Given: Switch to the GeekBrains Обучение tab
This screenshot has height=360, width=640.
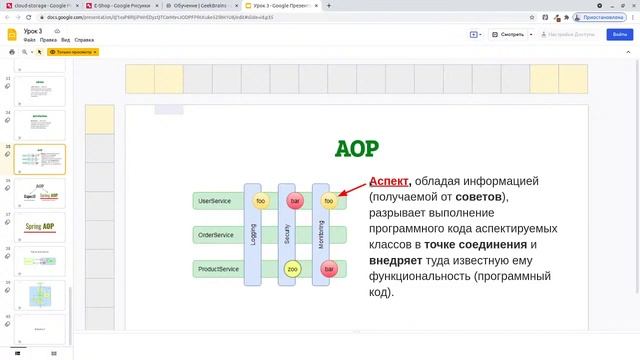Looking at the screenshot, I should [x=201, y=6].
